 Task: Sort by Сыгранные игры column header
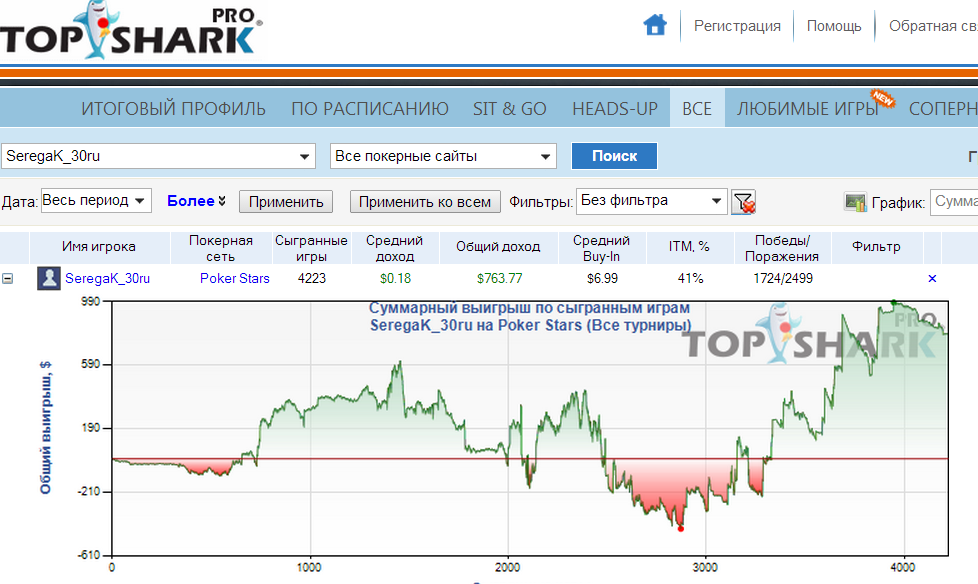point(311,248)
